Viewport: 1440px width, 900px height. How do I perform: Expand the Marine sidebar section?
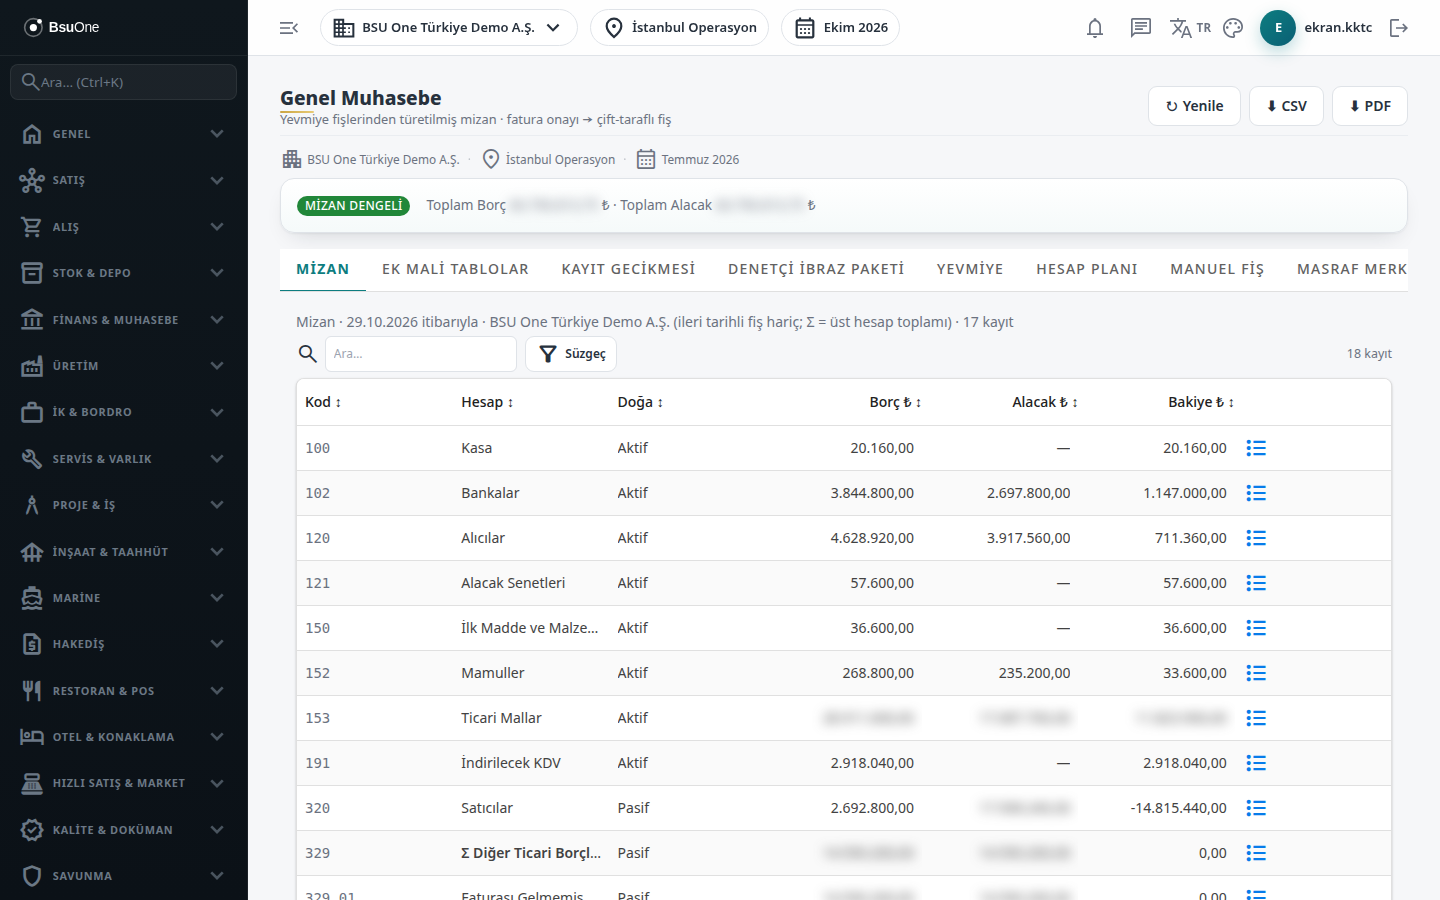[124, 598]
